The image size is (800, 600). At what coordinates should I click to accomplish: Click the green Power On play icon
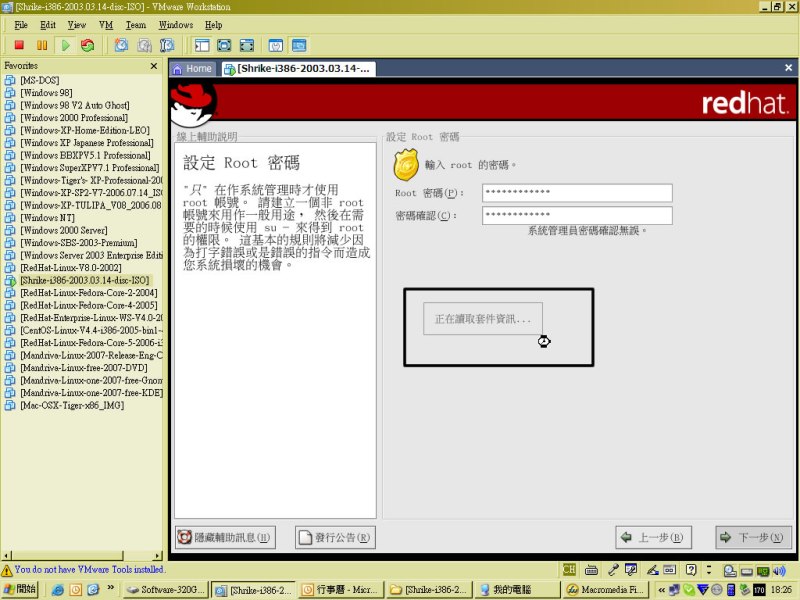65,45
